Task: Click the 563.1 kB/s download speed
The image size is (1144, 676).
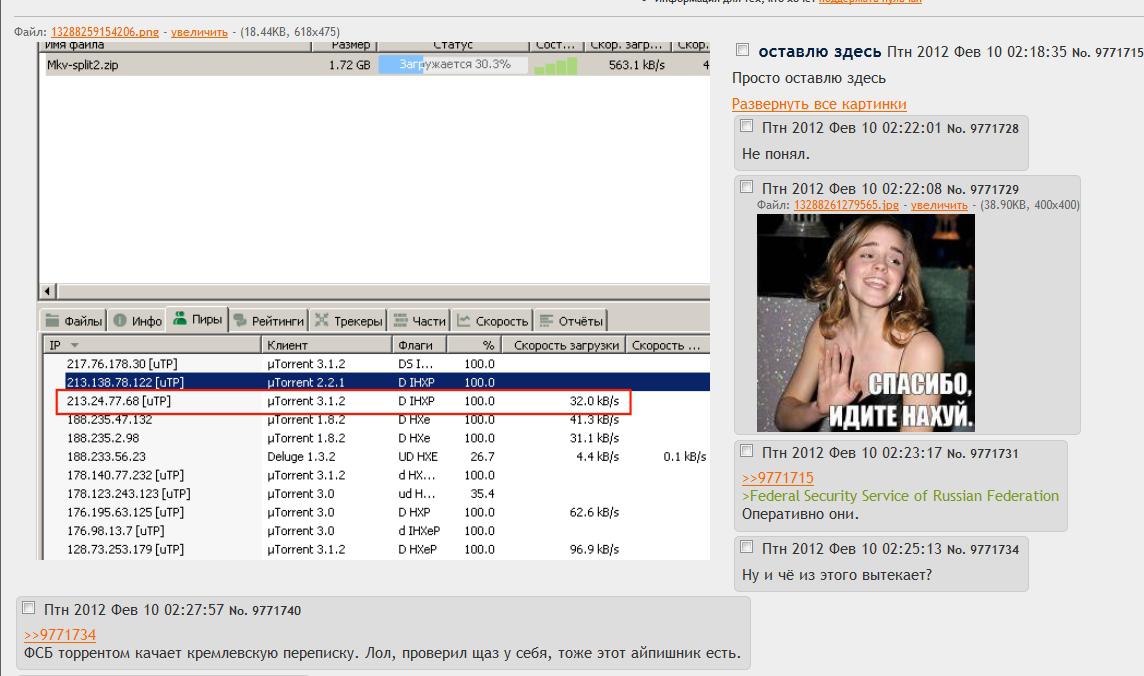Action: [637, 65]
